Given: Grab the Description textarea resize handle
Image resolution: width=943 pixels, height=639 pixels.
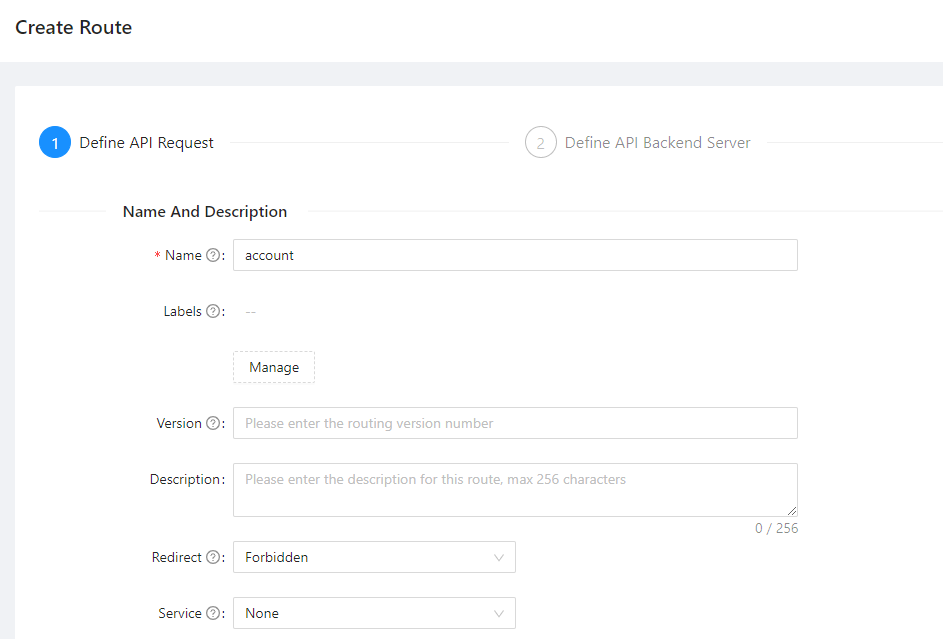Looking at the screenshot, I should pos(791,510).
